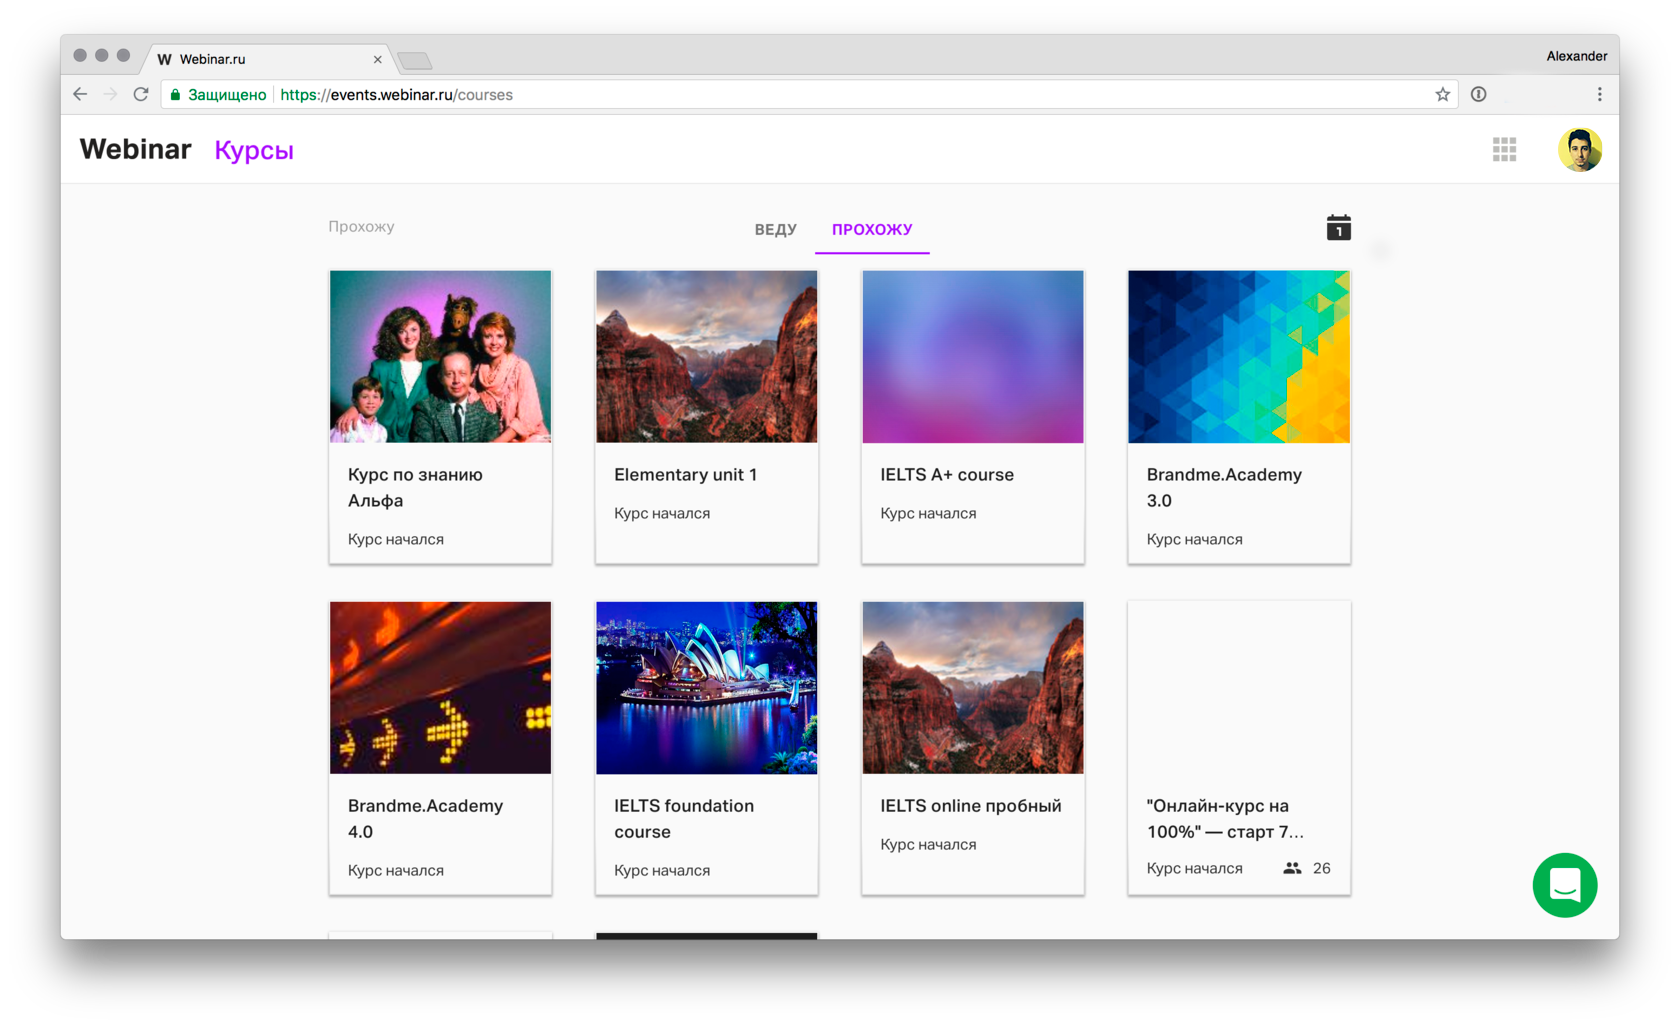The height and width of the screenshot is (1026, 1680).
Task: Click the IELTS online пробный title
Action: (970, 805)
